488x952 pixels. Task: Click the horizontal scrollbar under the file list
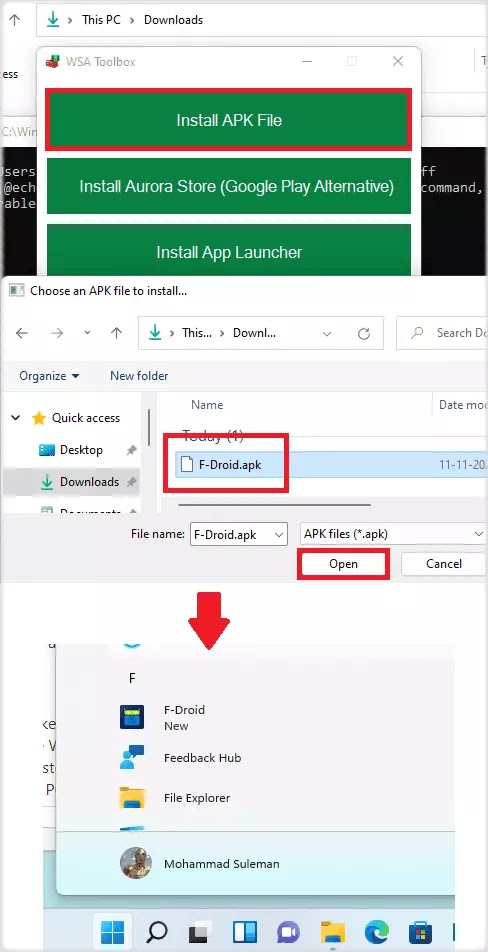pyautogui.click(x=274, y=504)
